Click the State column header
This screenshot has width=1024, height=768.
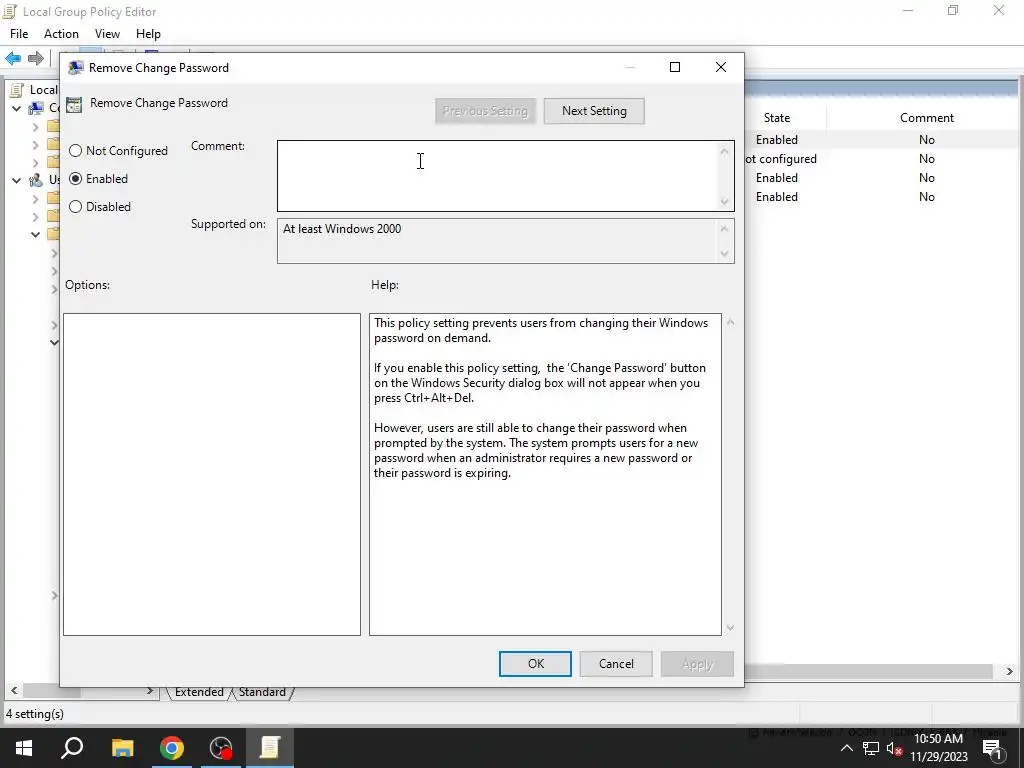776,118
